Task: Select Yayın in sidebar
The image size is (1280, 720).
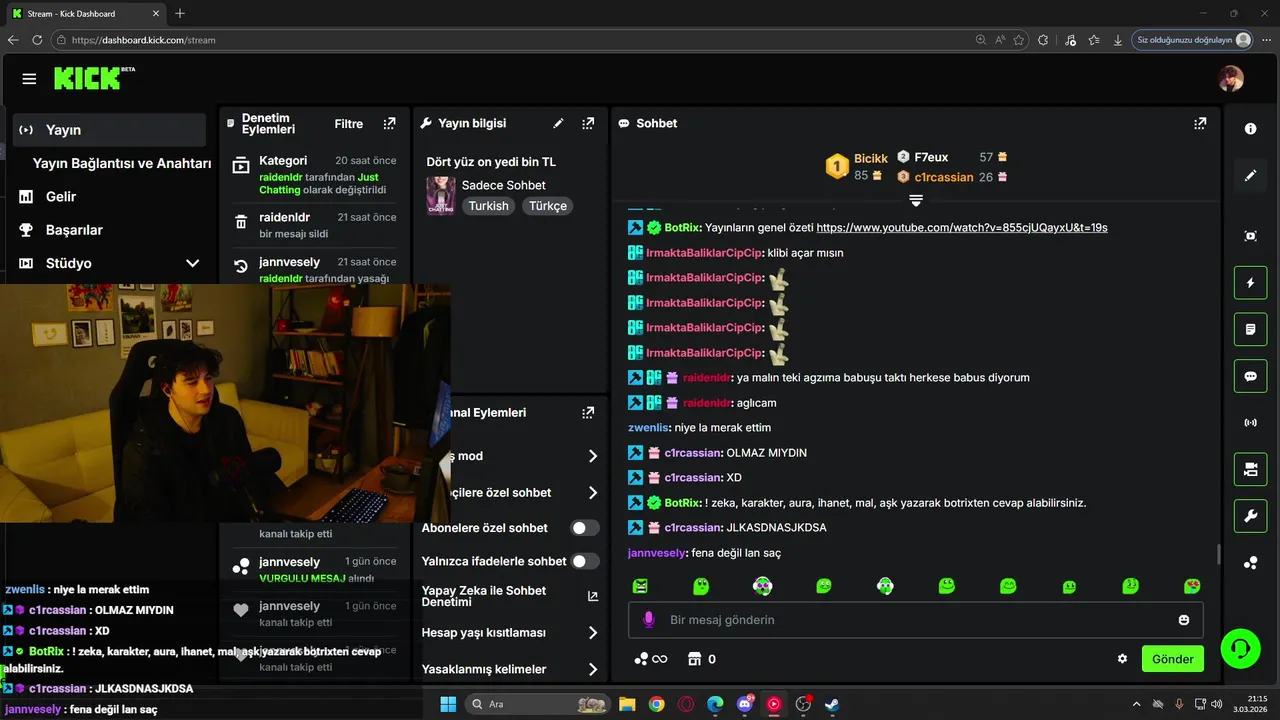Action: [x=110, y=130]
